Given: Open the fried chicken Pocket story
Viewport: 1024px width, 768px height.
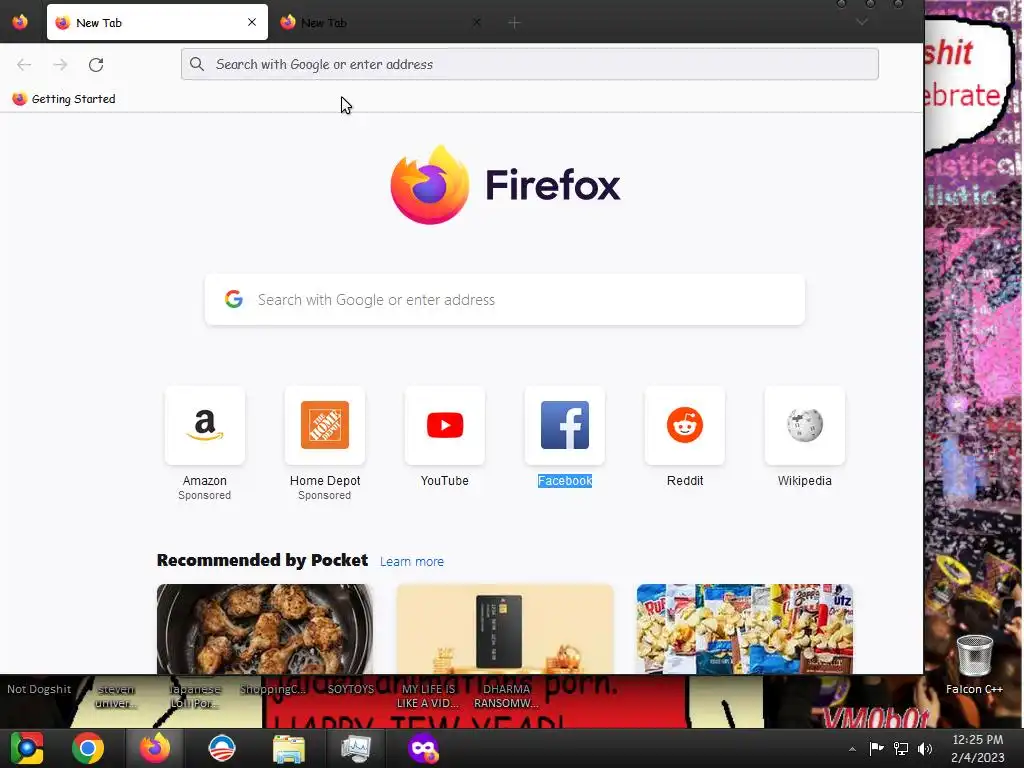Looking at the screenshot, I should tap(264, 629).
